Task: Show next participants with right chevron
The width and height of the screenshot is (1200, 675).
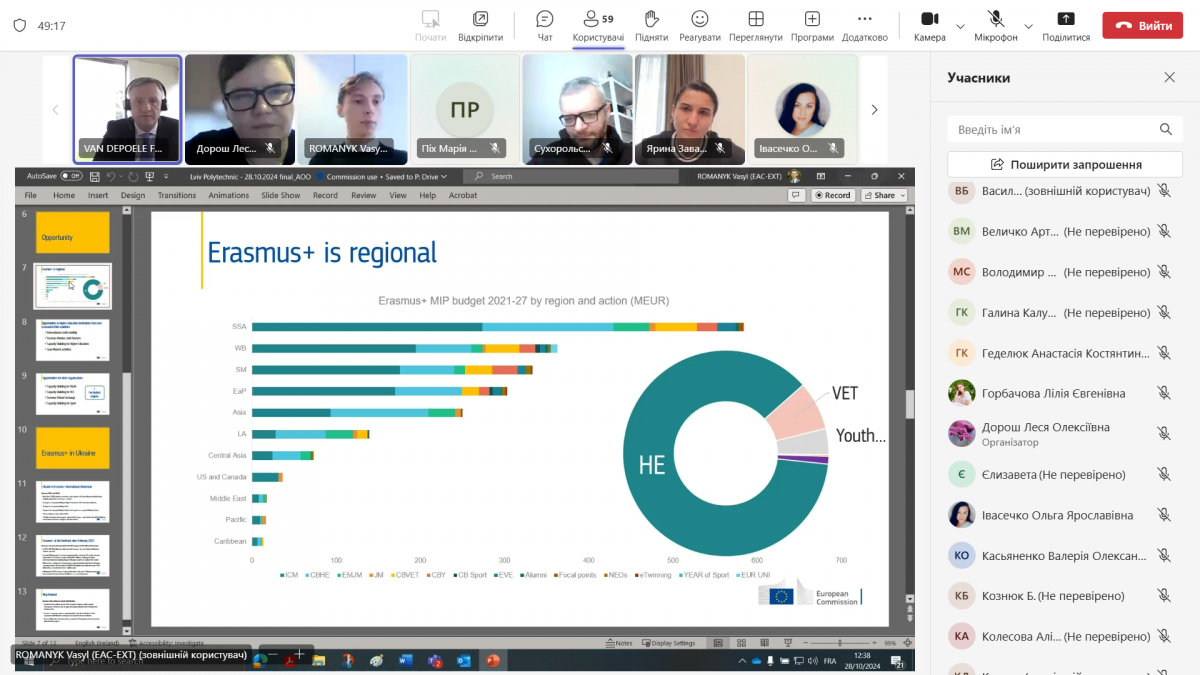Action: point(874,110)
